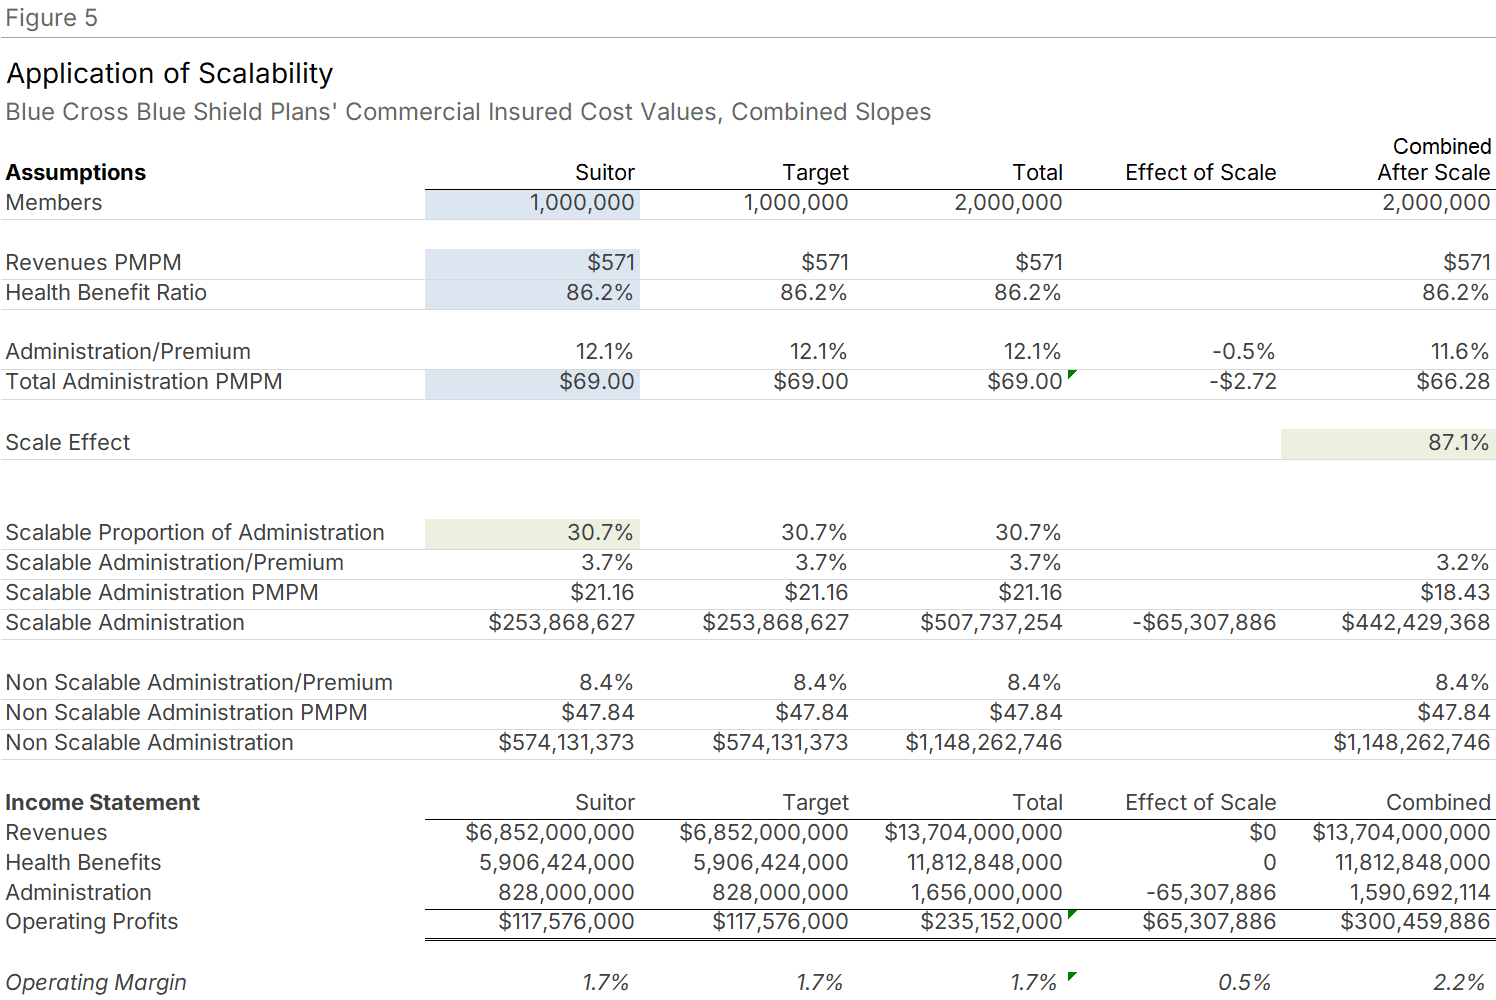
Task: Select the -0.5% Administration/Premium scale effect
Action: pyautogui.click(x=1243, y=352)
